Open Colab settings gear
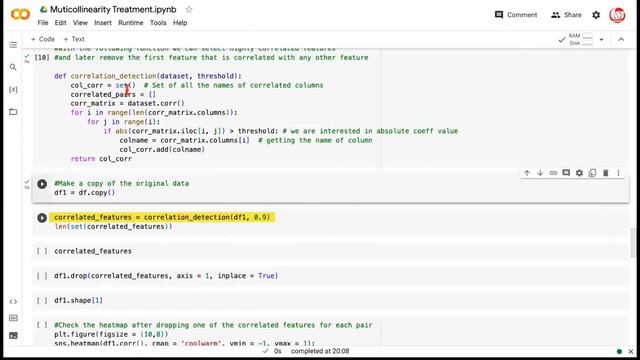 596,15
